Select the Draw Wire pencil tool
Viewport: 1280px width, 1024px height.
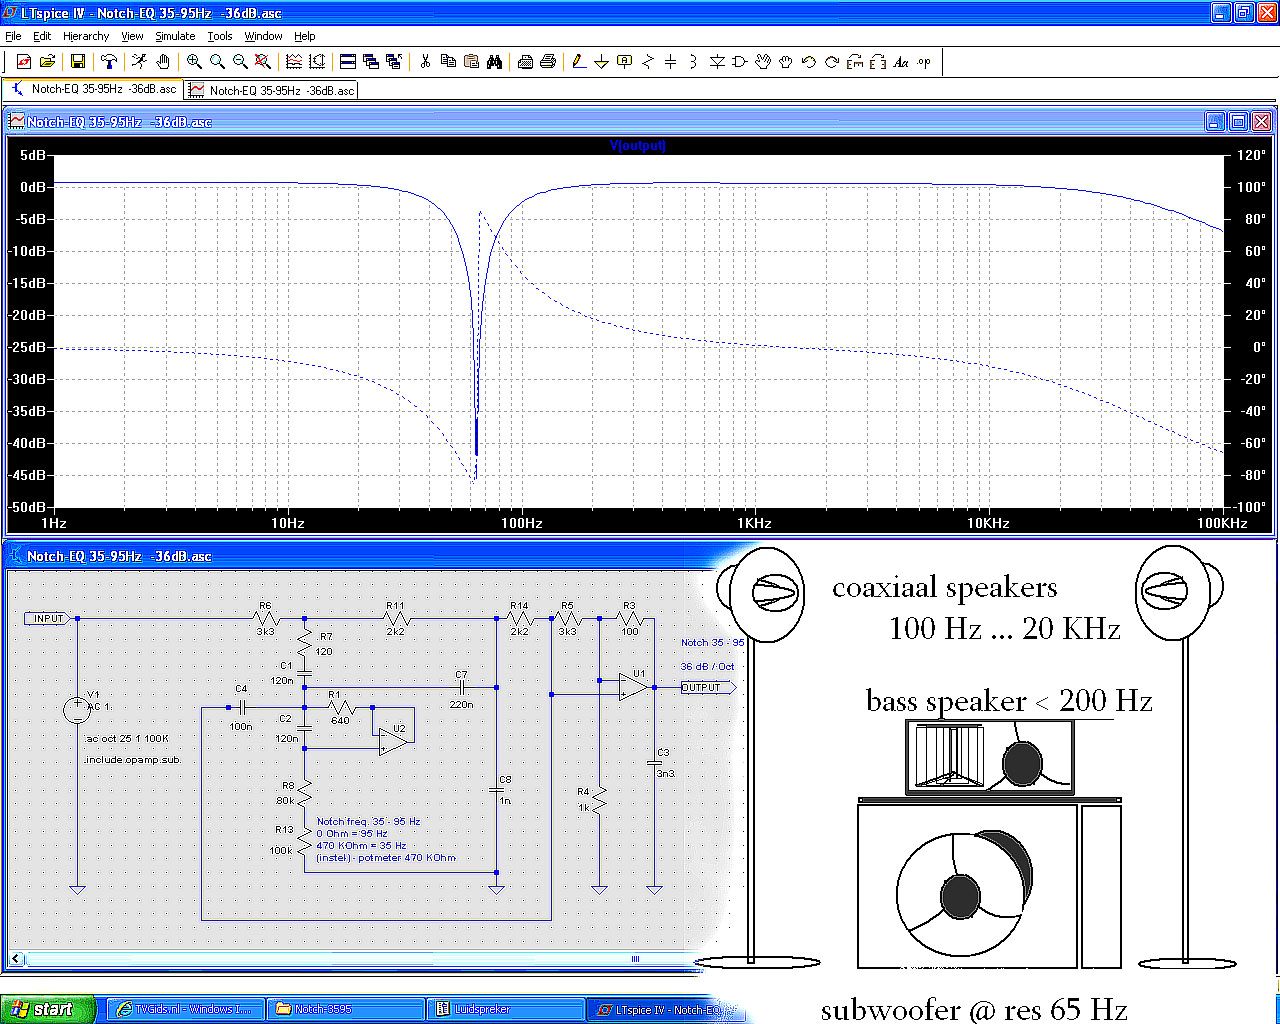tap(579, 62)
